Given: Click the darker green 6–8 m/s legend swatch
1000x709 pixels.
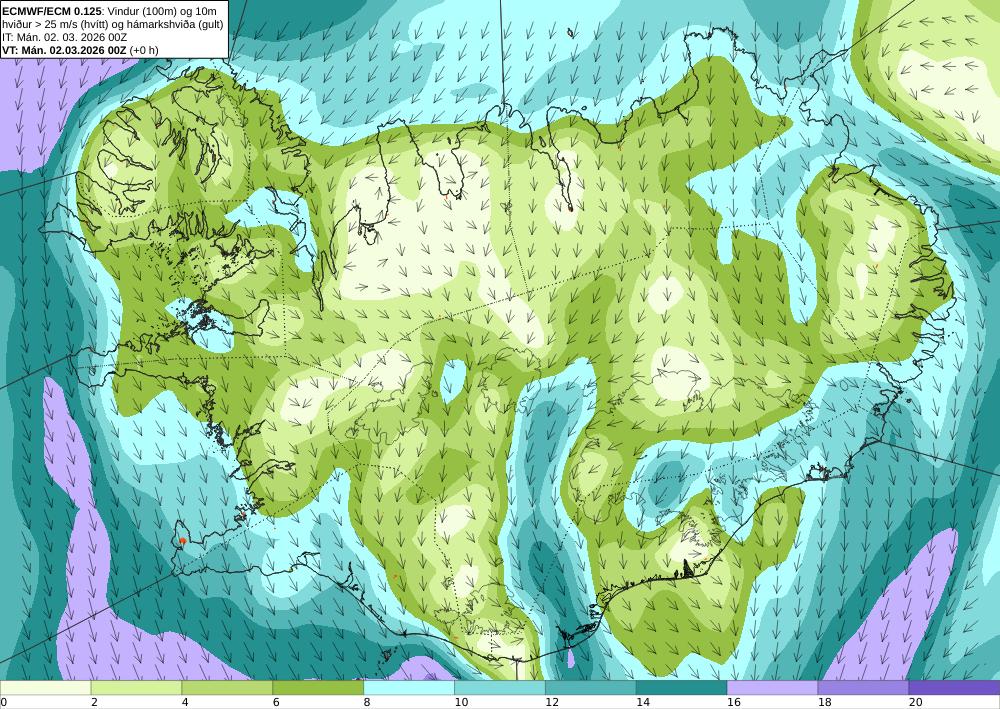Looking at the screenshot, I should click(318, 688).
